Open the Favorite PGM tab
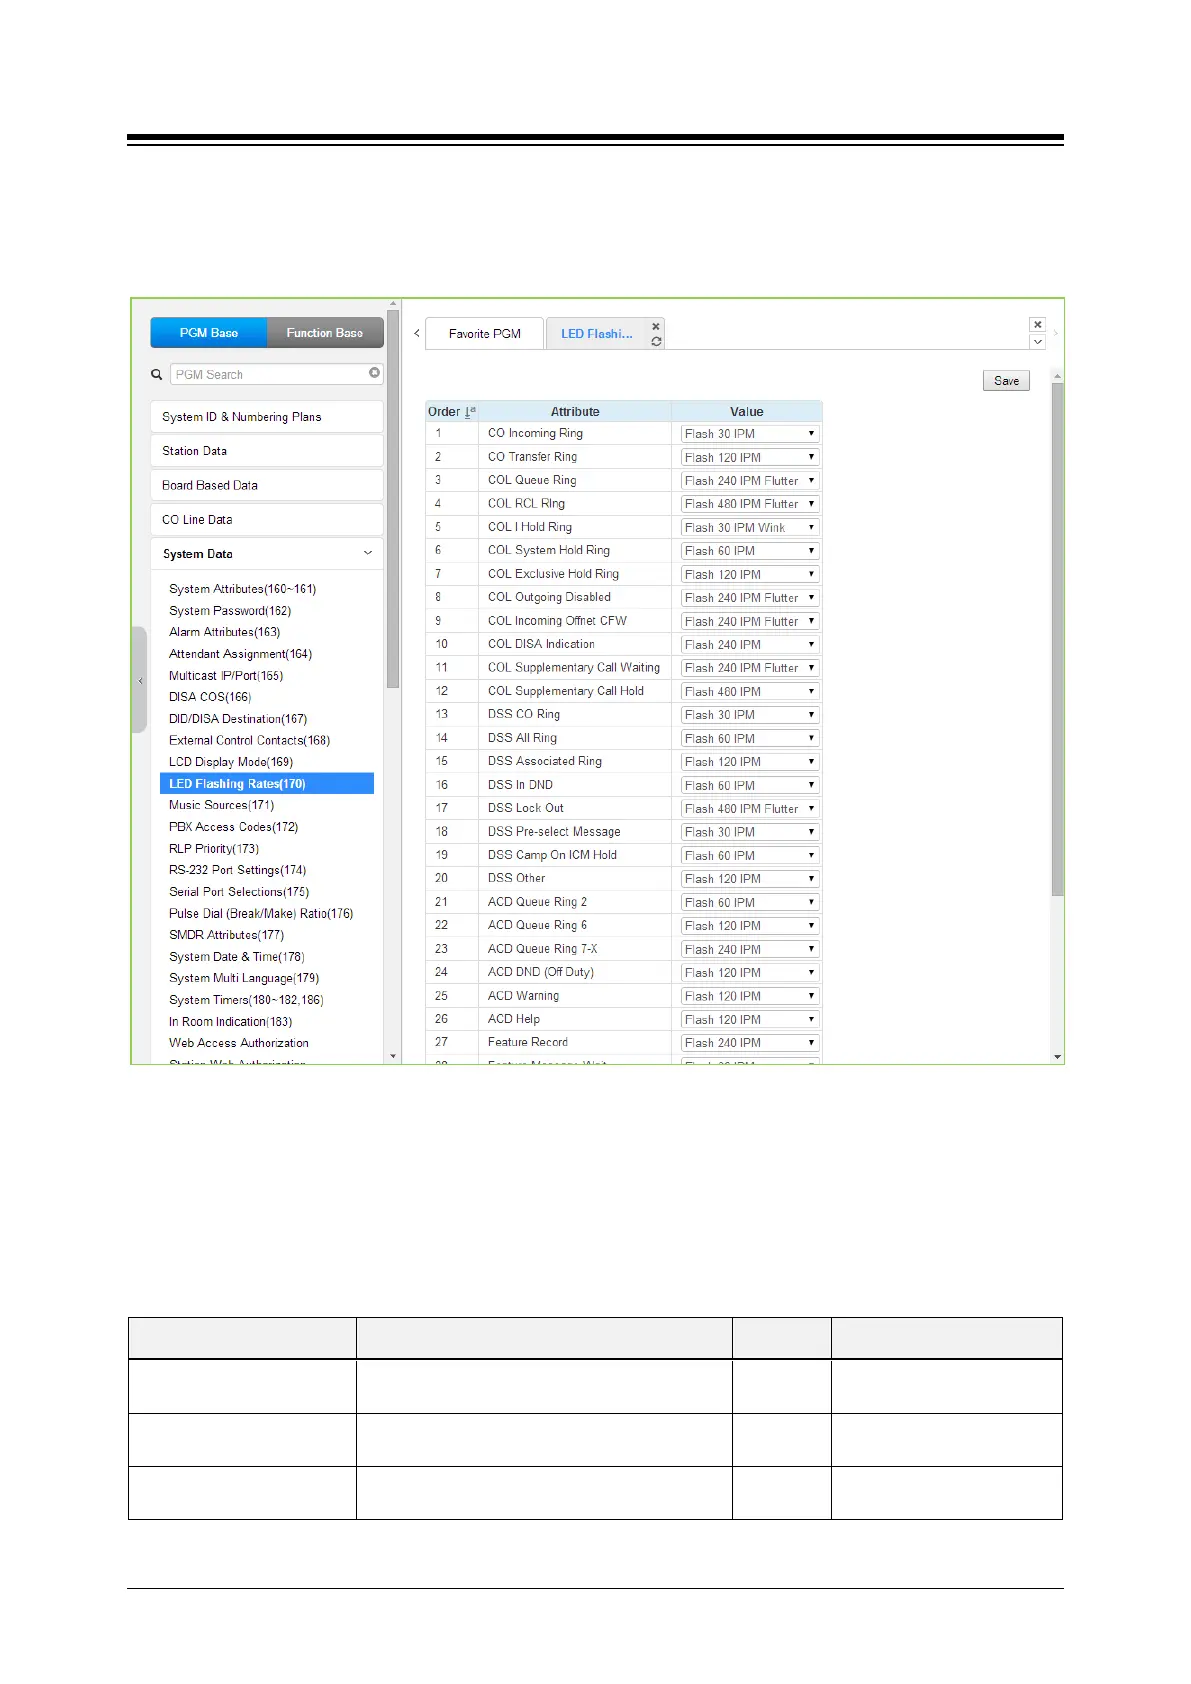 485,334
